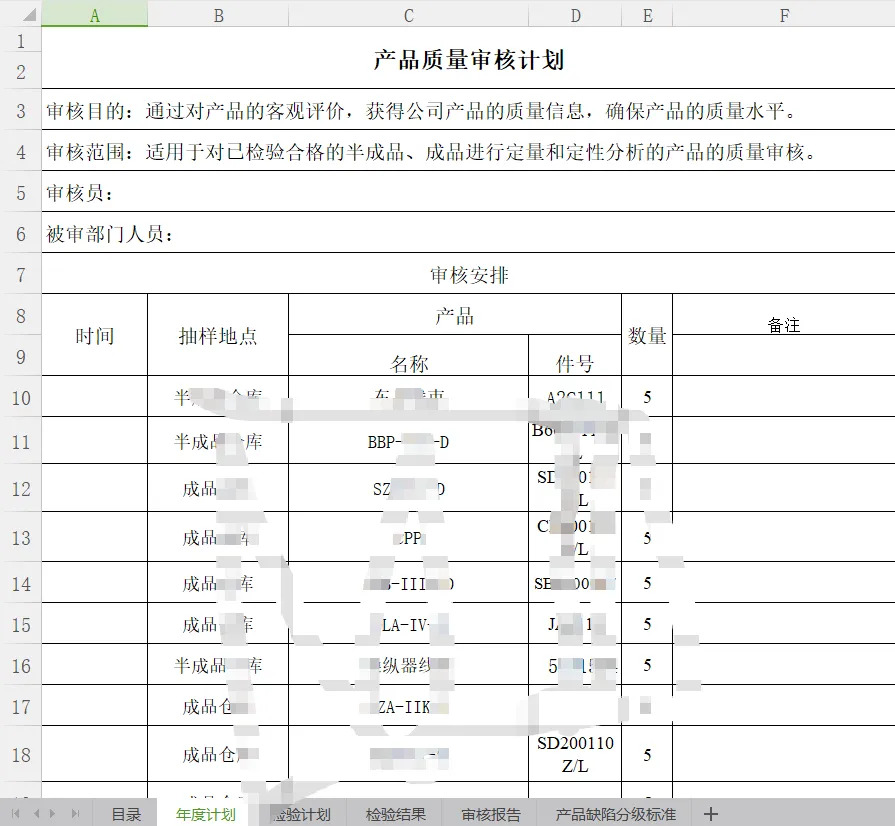Screen dimensions: 895x826
Task: Click the 被审部门人员 cell
Action: (x=468, y=233)
